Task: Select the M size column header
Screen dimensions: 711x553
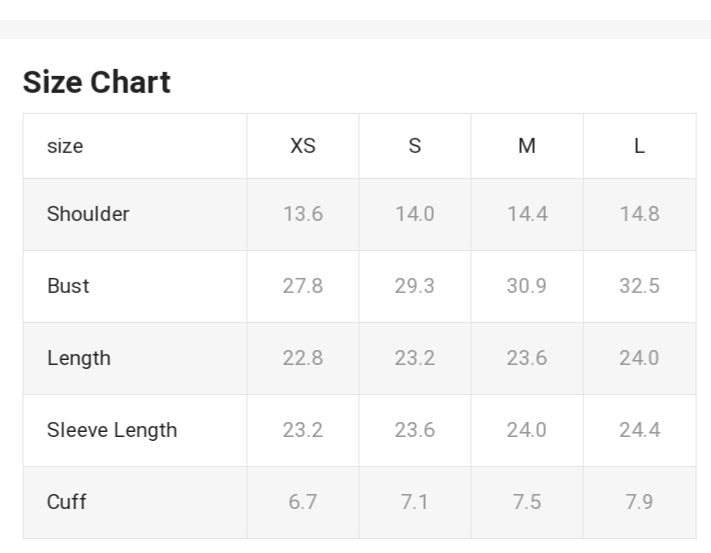Action: pyautogui.click(x=527, y=146)
